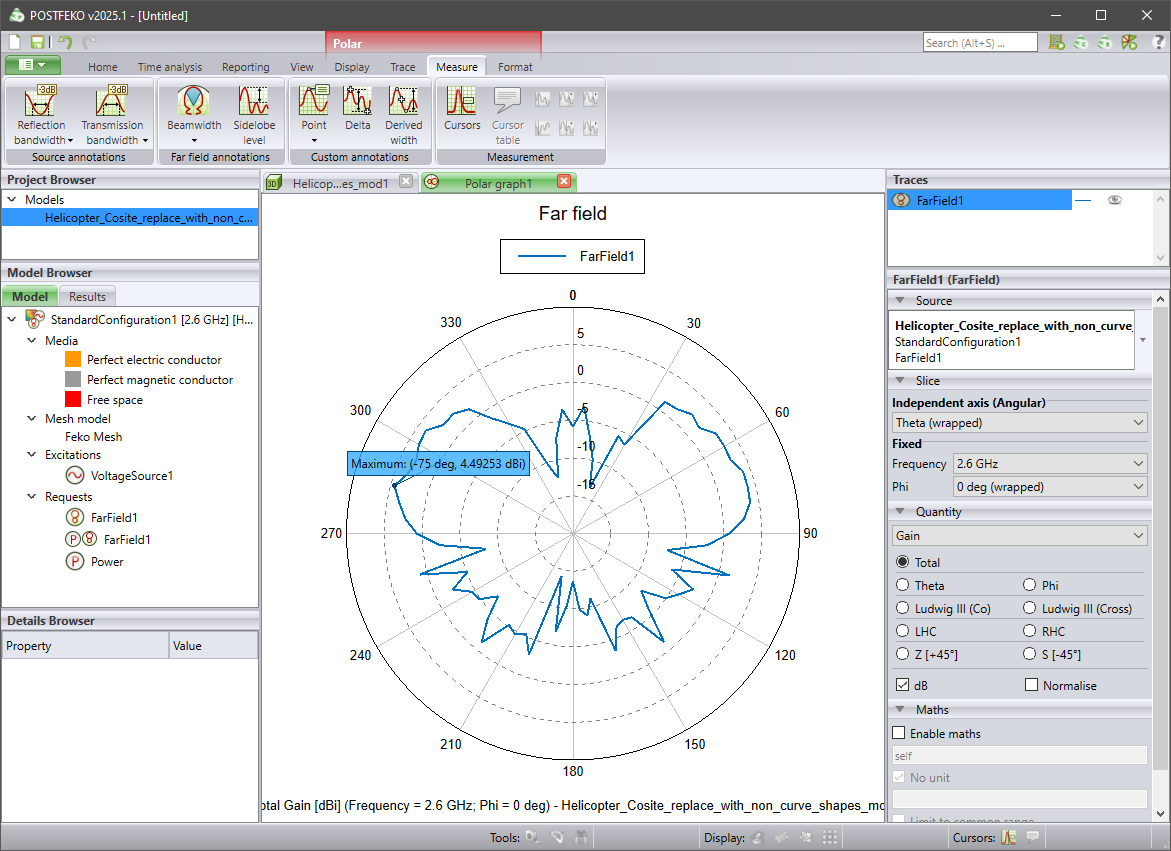This screenshot has width=1171, height=851.
Task: Open the Phi 0 deg (wrapped) dropdown
Action: pos(1050,487)
